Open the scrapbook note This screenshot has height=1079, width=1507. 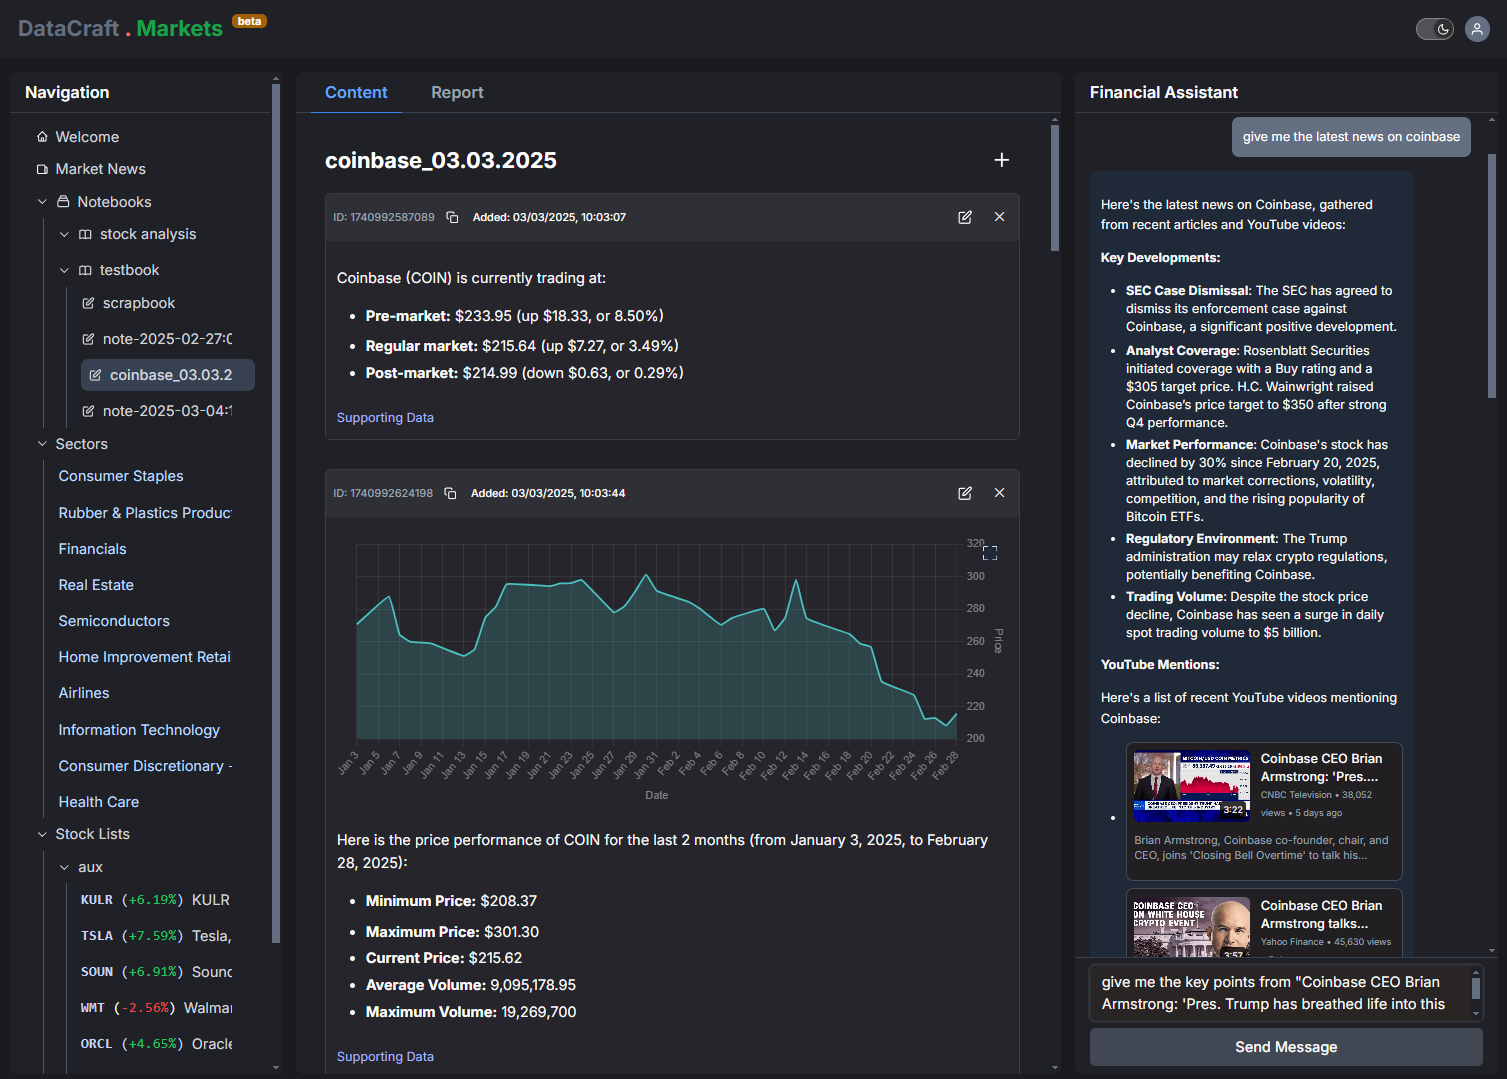tap(139, 303)
